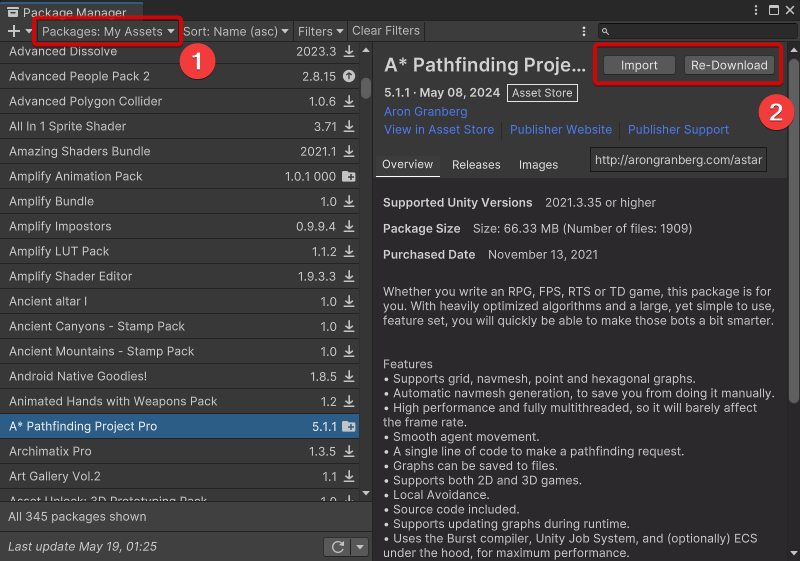The width and height of the screenshot is (800, 561).
Task: Click download icon for Amazing Shaders Bundle
Action: point(349,151)
